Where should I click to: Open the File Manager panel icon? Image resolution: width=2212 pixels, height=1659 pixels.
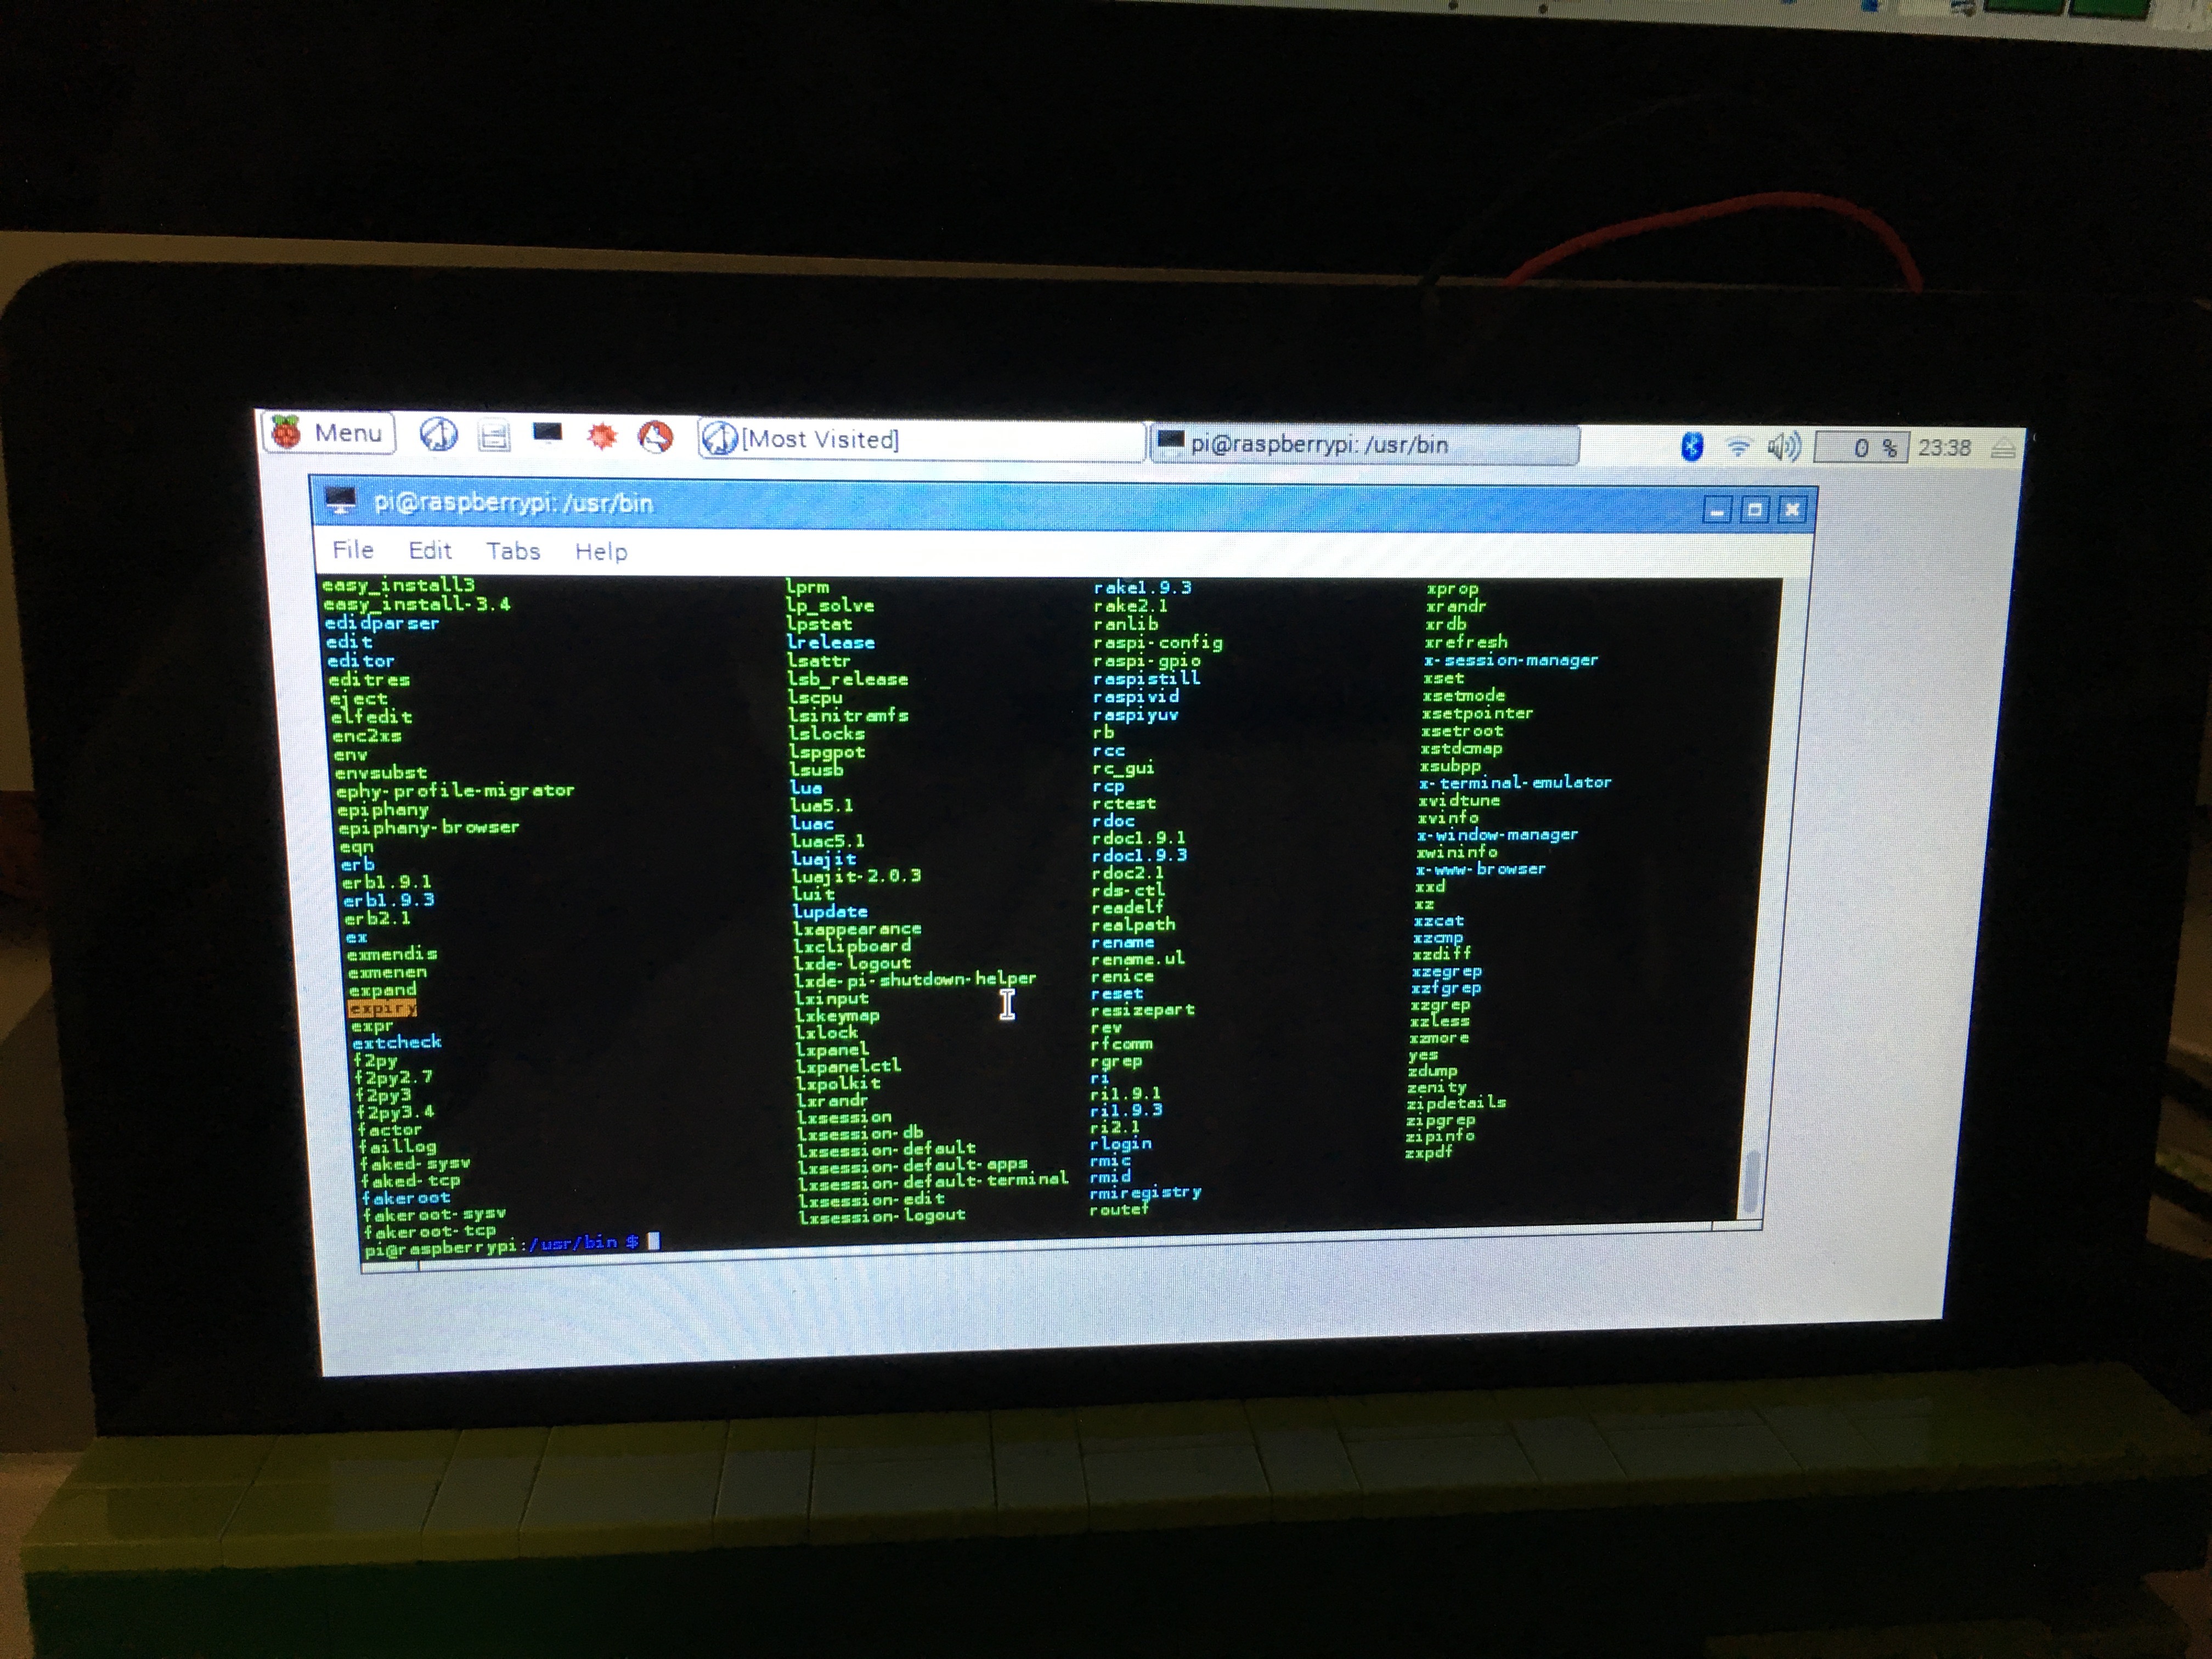[x=494, y=436]
